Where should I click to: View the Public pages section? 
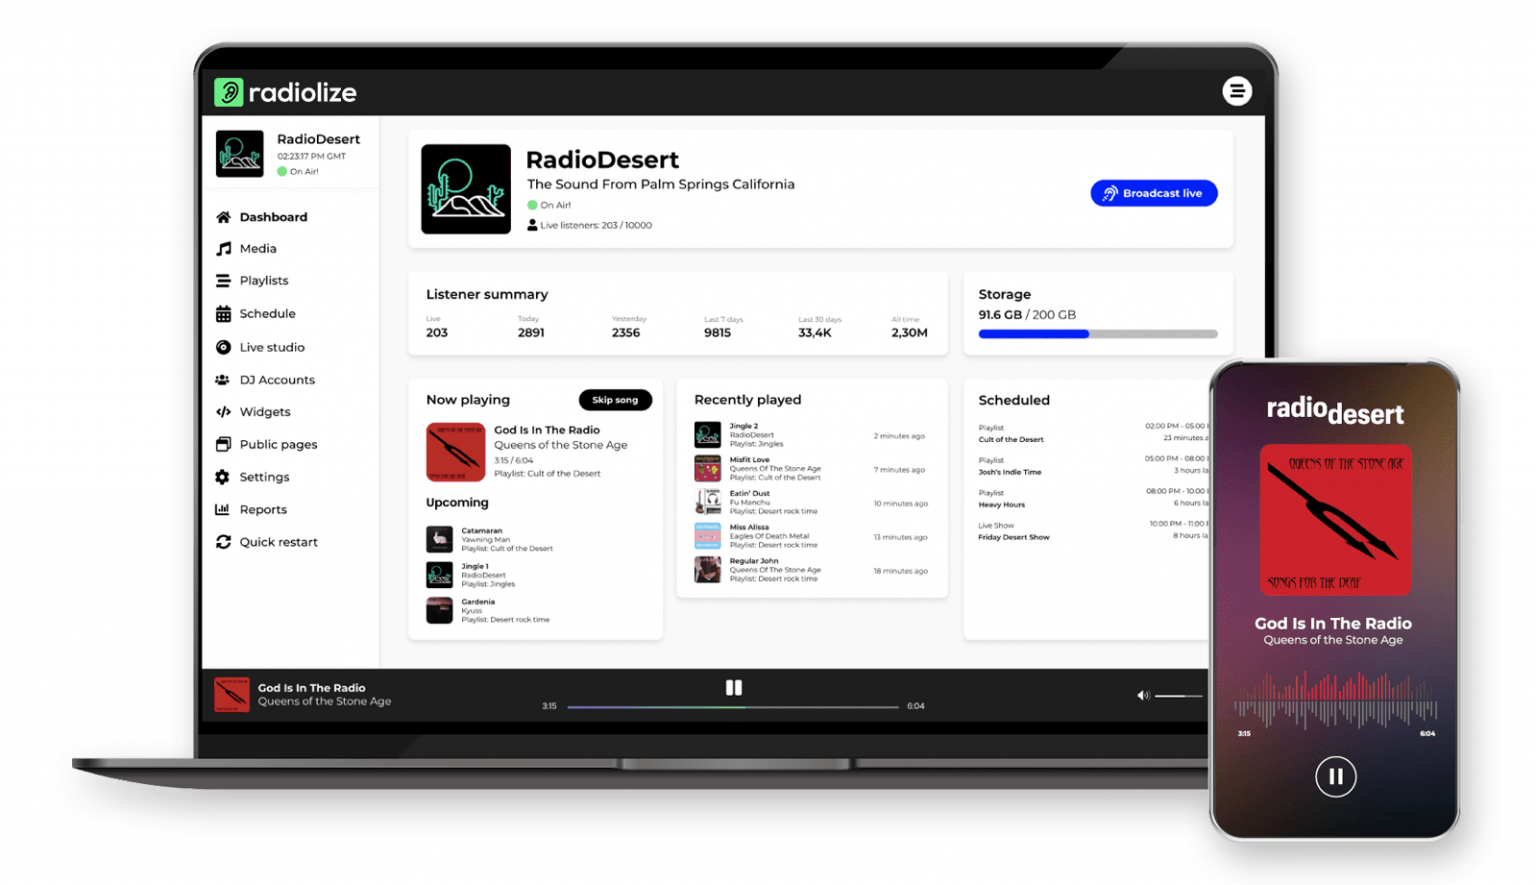point(279,444)
